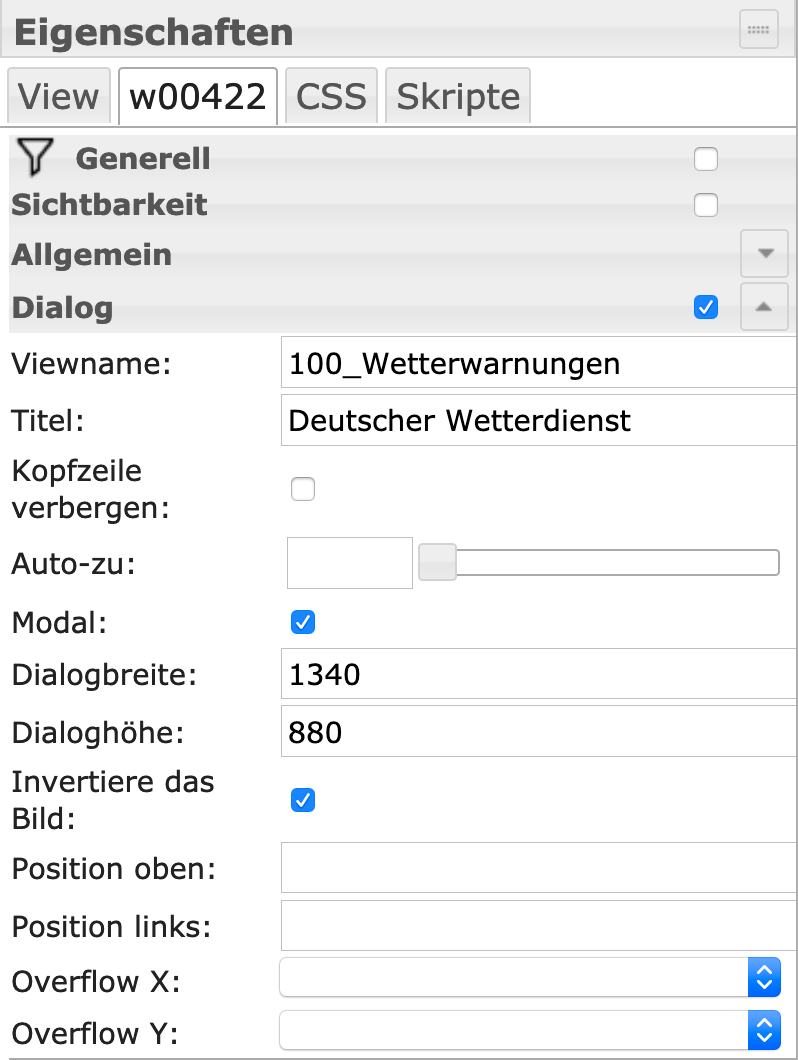Open the Overflow X dropdown
Screen dimensions: 798x1060
tap(530, 977)
